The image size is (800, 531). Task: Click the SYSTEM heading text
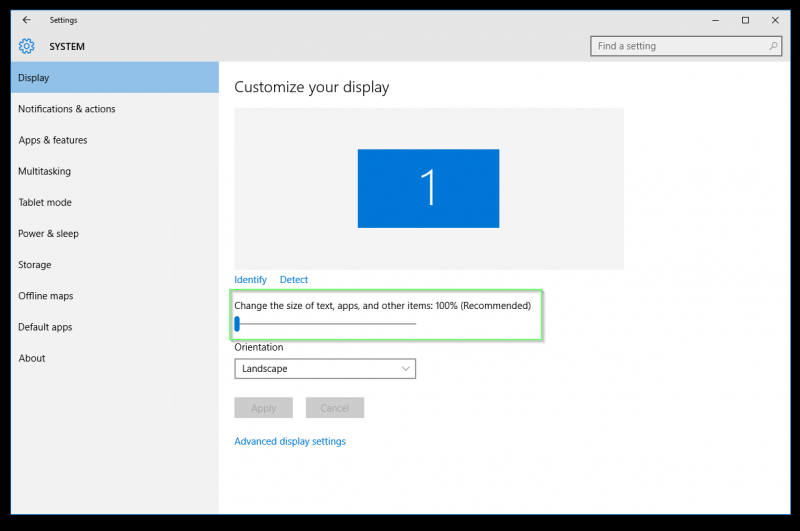click(x=67, y=46)
